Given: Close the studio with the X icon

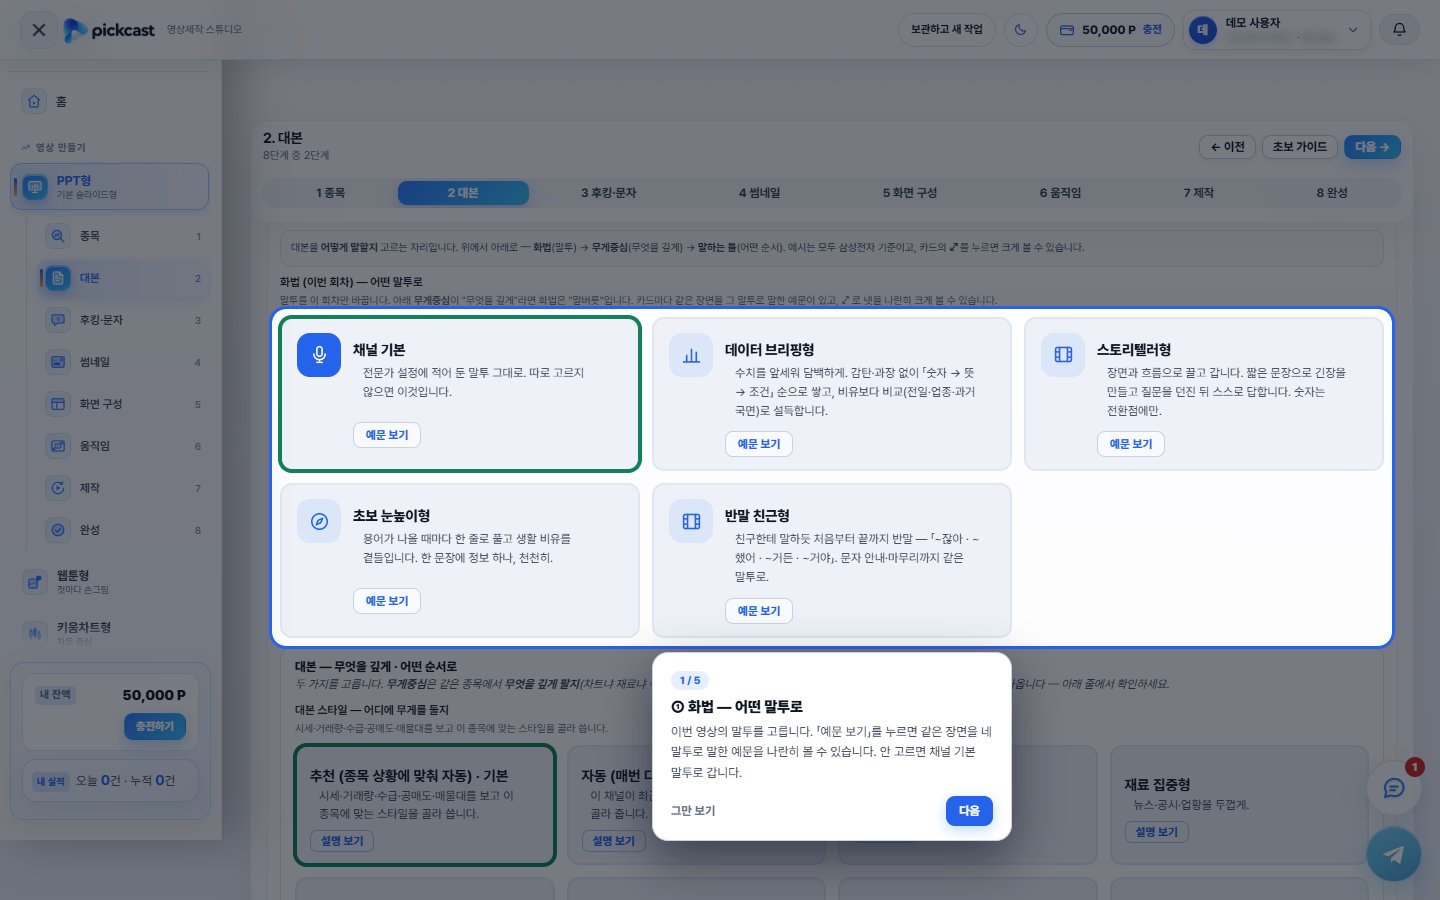Looking at the screenshot, I should [39, 30].
